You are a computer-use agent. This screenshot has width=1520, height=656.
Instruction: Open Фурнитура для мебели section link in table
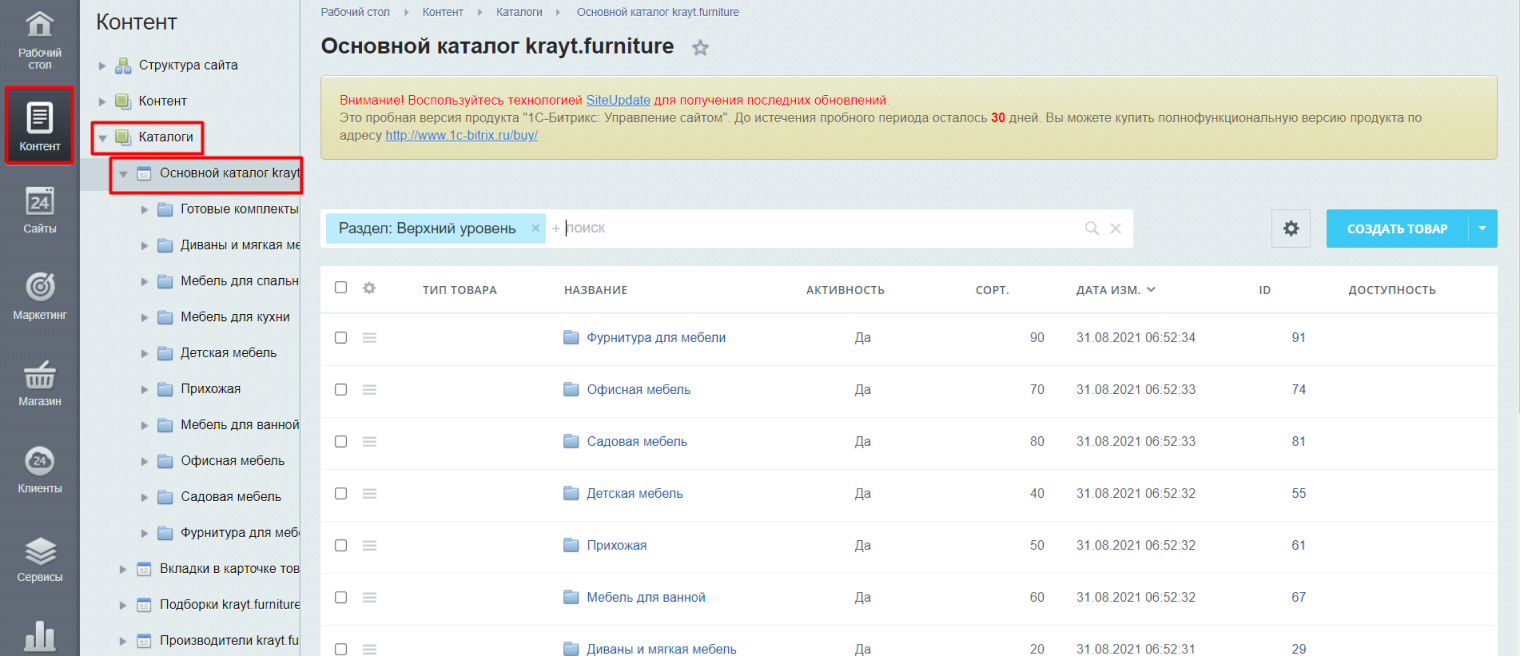click(x=656, y=338)
